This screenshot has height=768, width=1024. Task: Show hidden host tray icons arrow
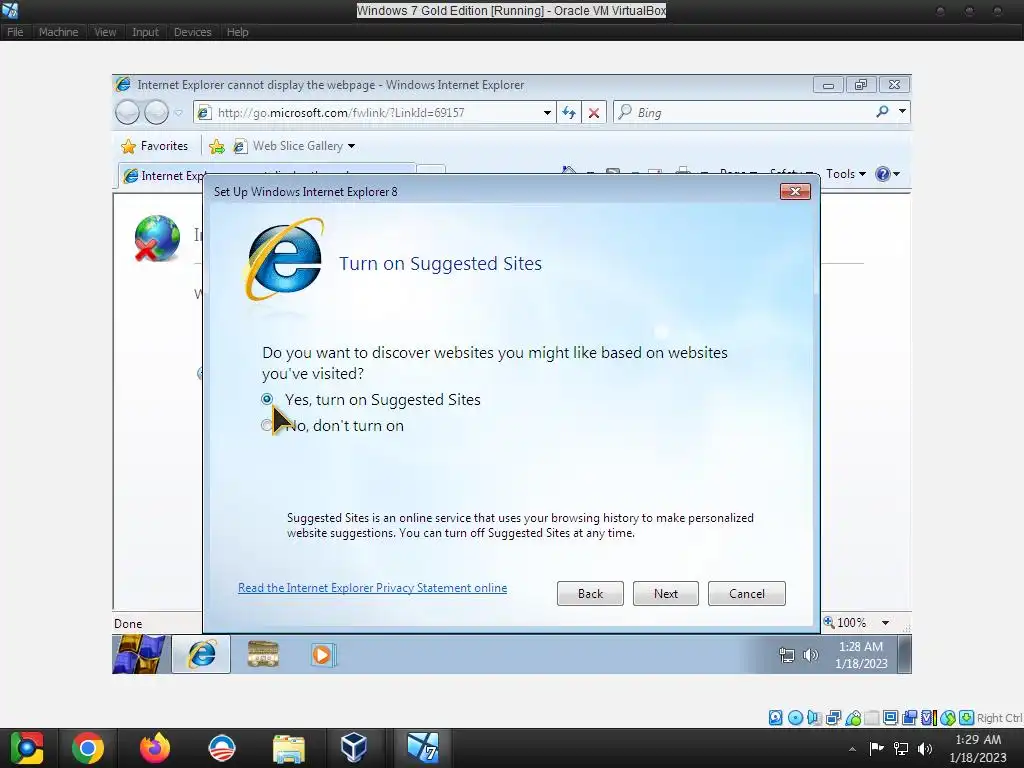click(x=852, y=749)
